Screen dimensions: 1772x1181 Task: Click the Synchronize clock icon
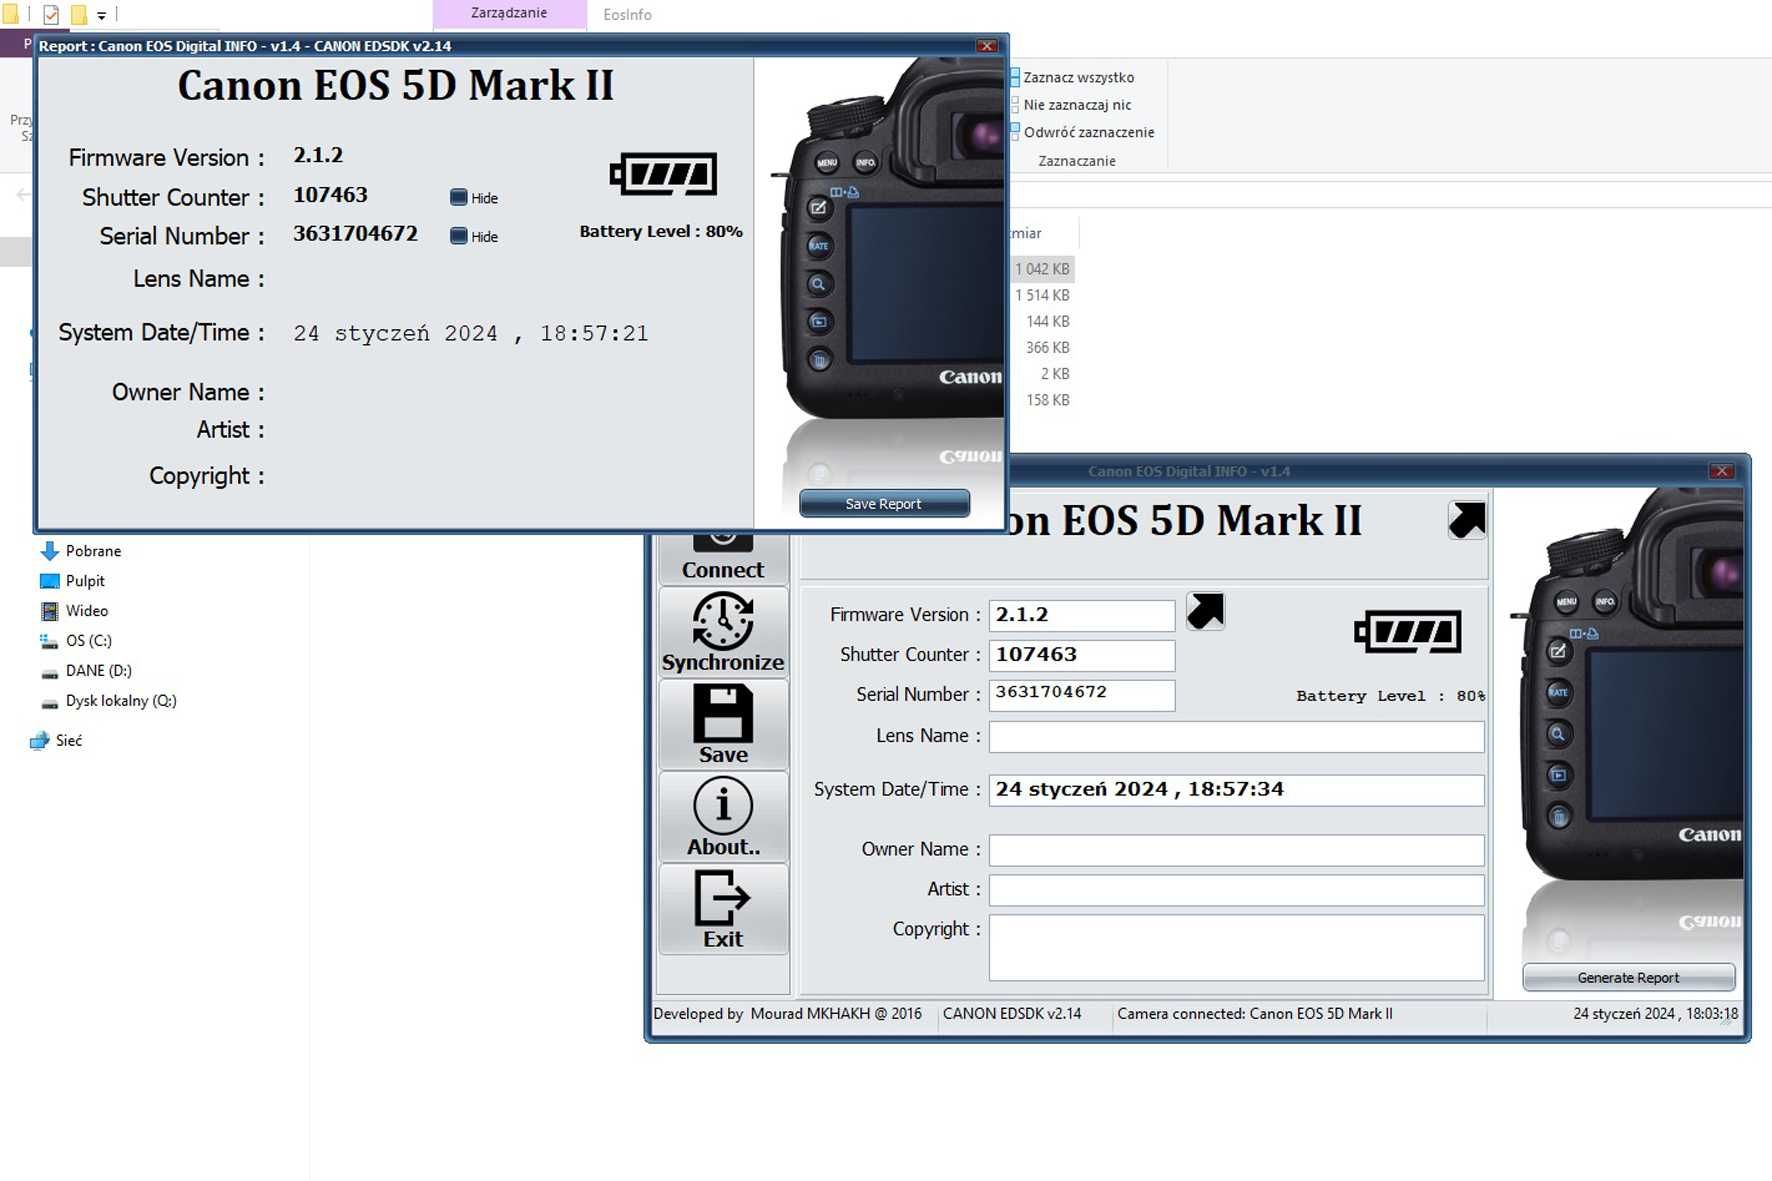coord(723,621)
